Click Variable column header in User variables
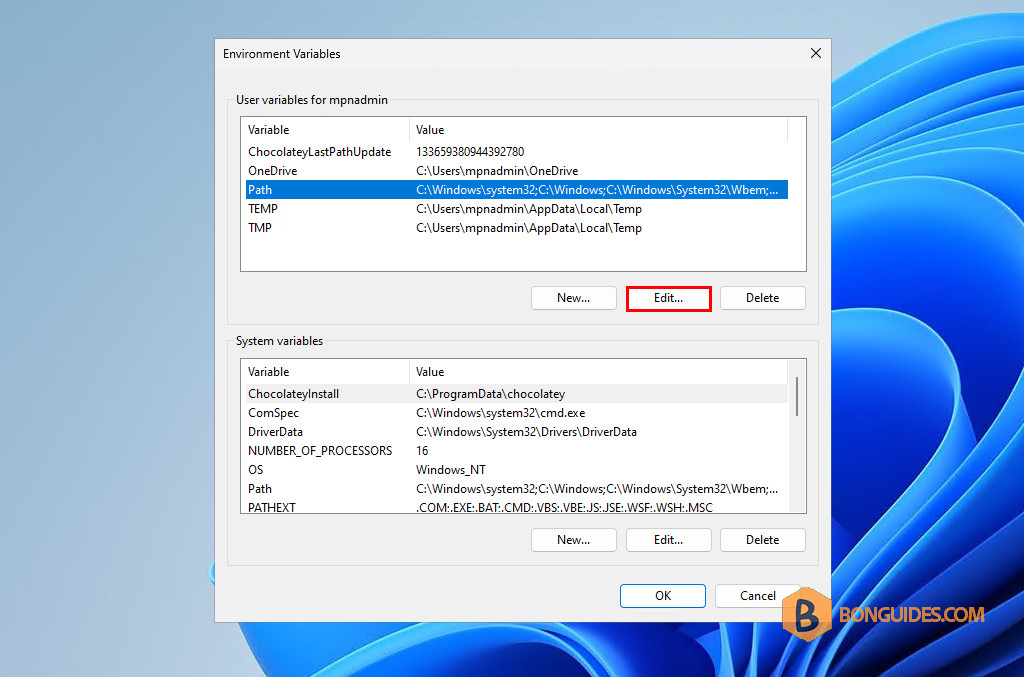The image size is (1024, 677). click(325, 130)
